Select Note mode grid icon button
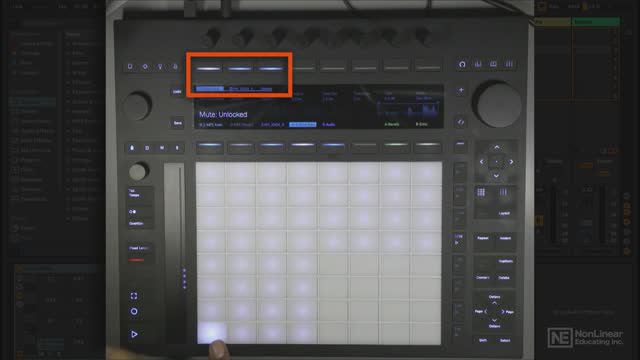 click(x=481, y=193)
